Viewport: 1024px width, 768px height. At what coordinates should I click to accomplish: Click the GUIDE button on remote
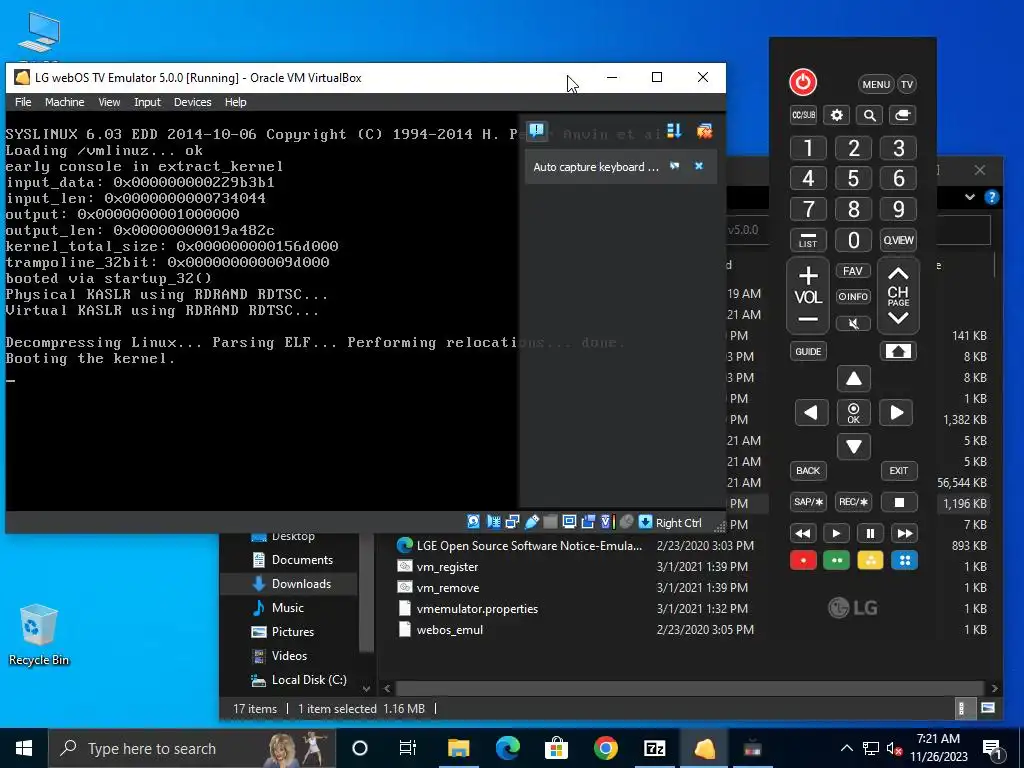808,351
